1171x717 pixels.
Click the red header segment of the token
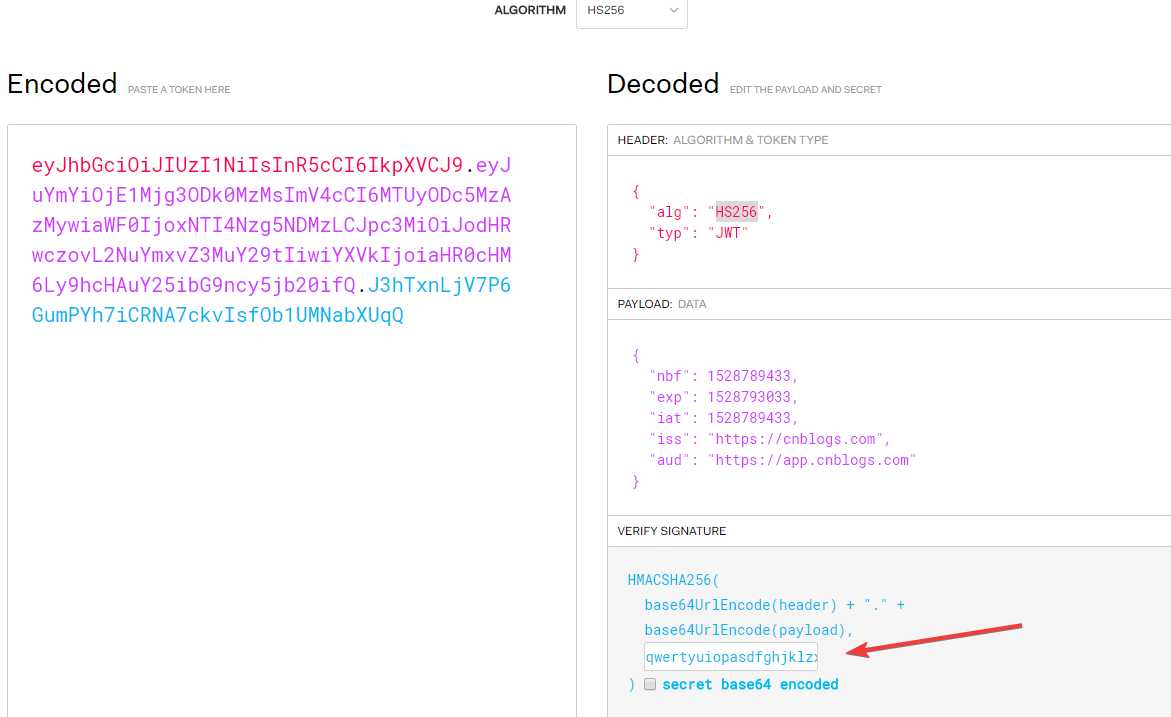click(x=247, y=165)
